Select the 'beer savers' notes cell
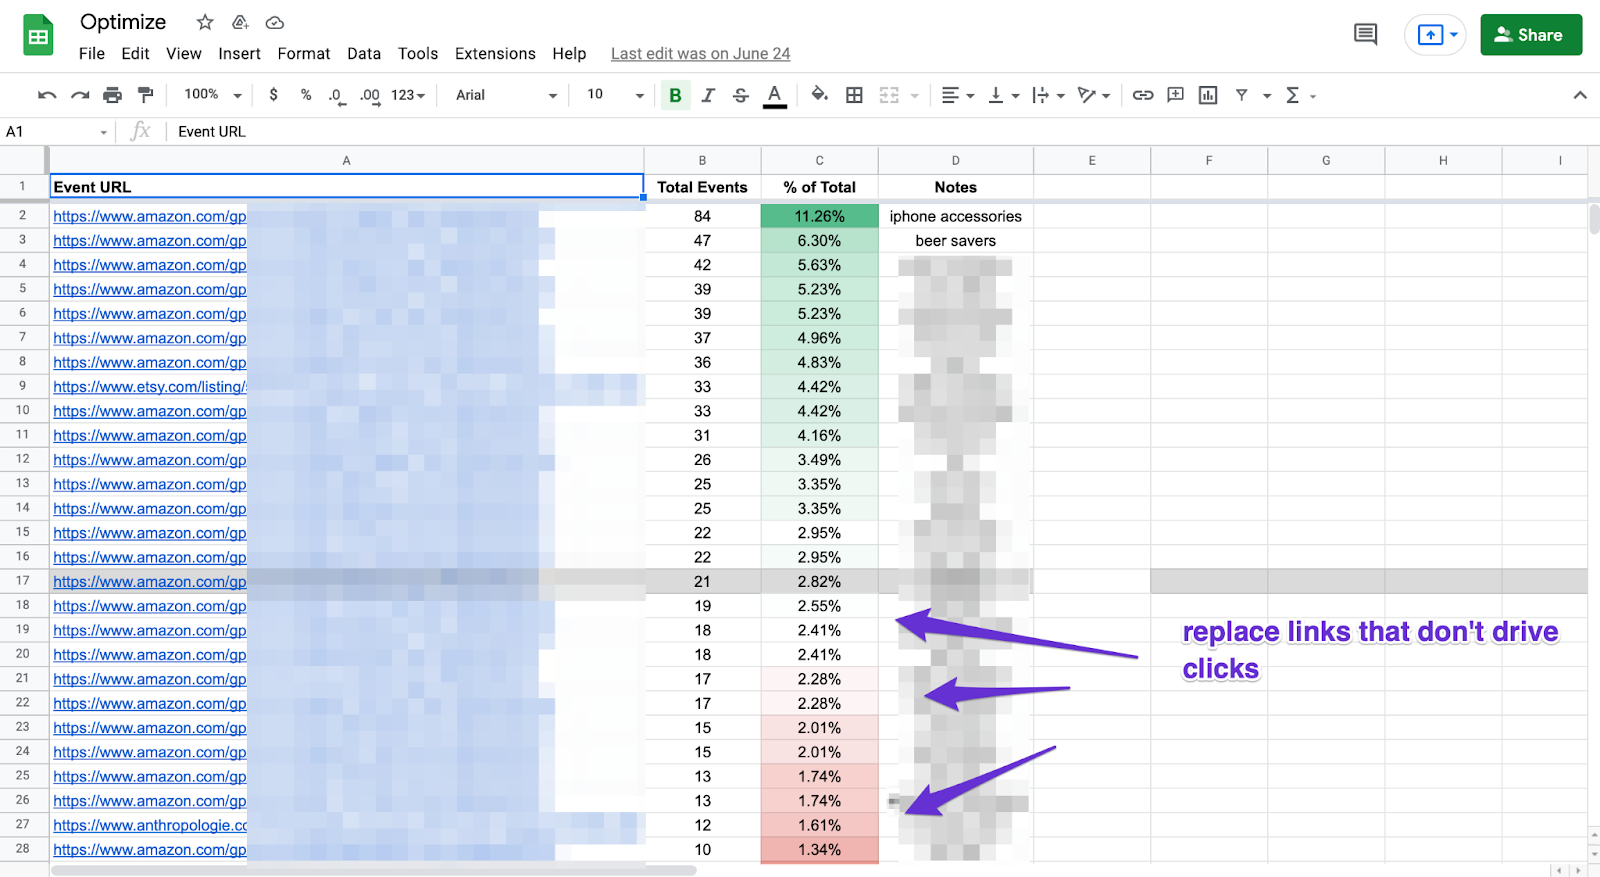1600x877 pixels. [x=955, y=241]
